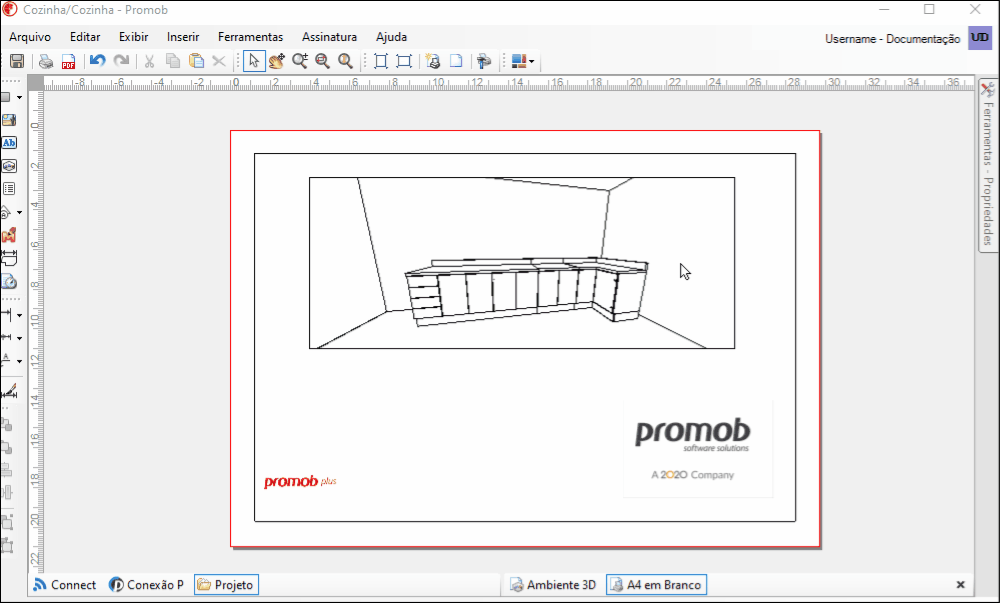Screen dimensions: 1000x603
Task: Select the red promob plus logo
Action: 300,482
